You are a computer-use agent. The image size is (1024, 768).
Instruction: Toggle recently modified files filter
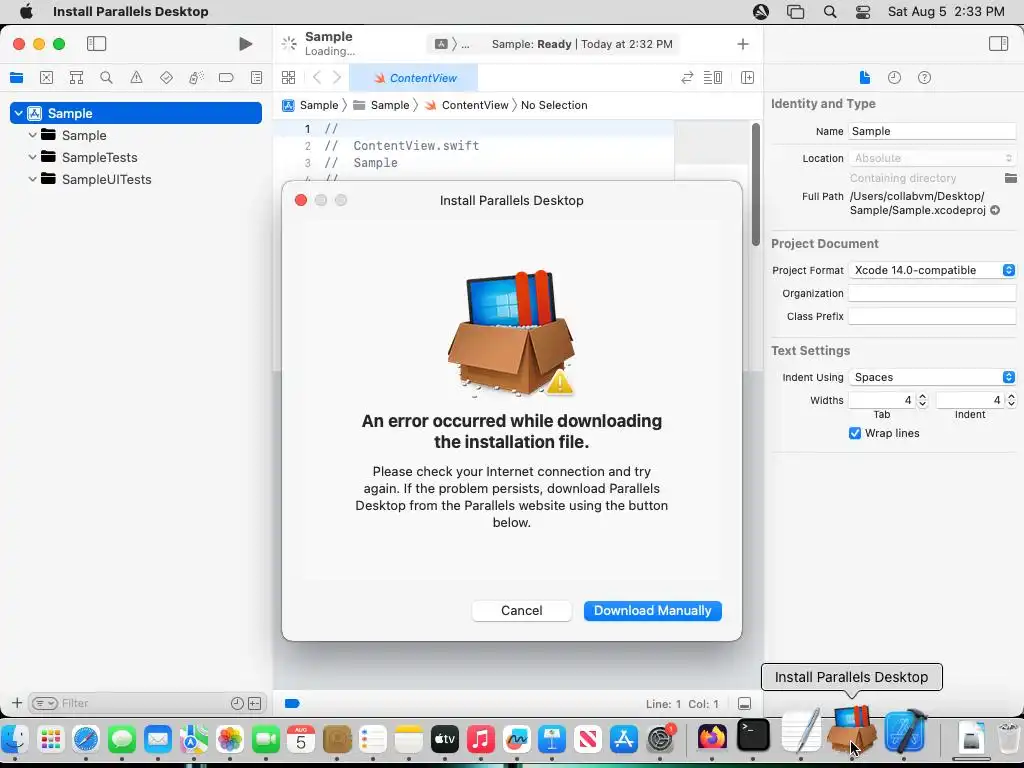[237, 703]
